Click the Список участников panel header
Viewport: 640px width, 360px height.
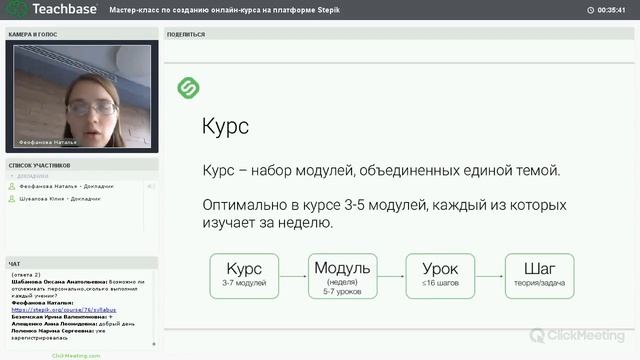(x=82, y=165)
